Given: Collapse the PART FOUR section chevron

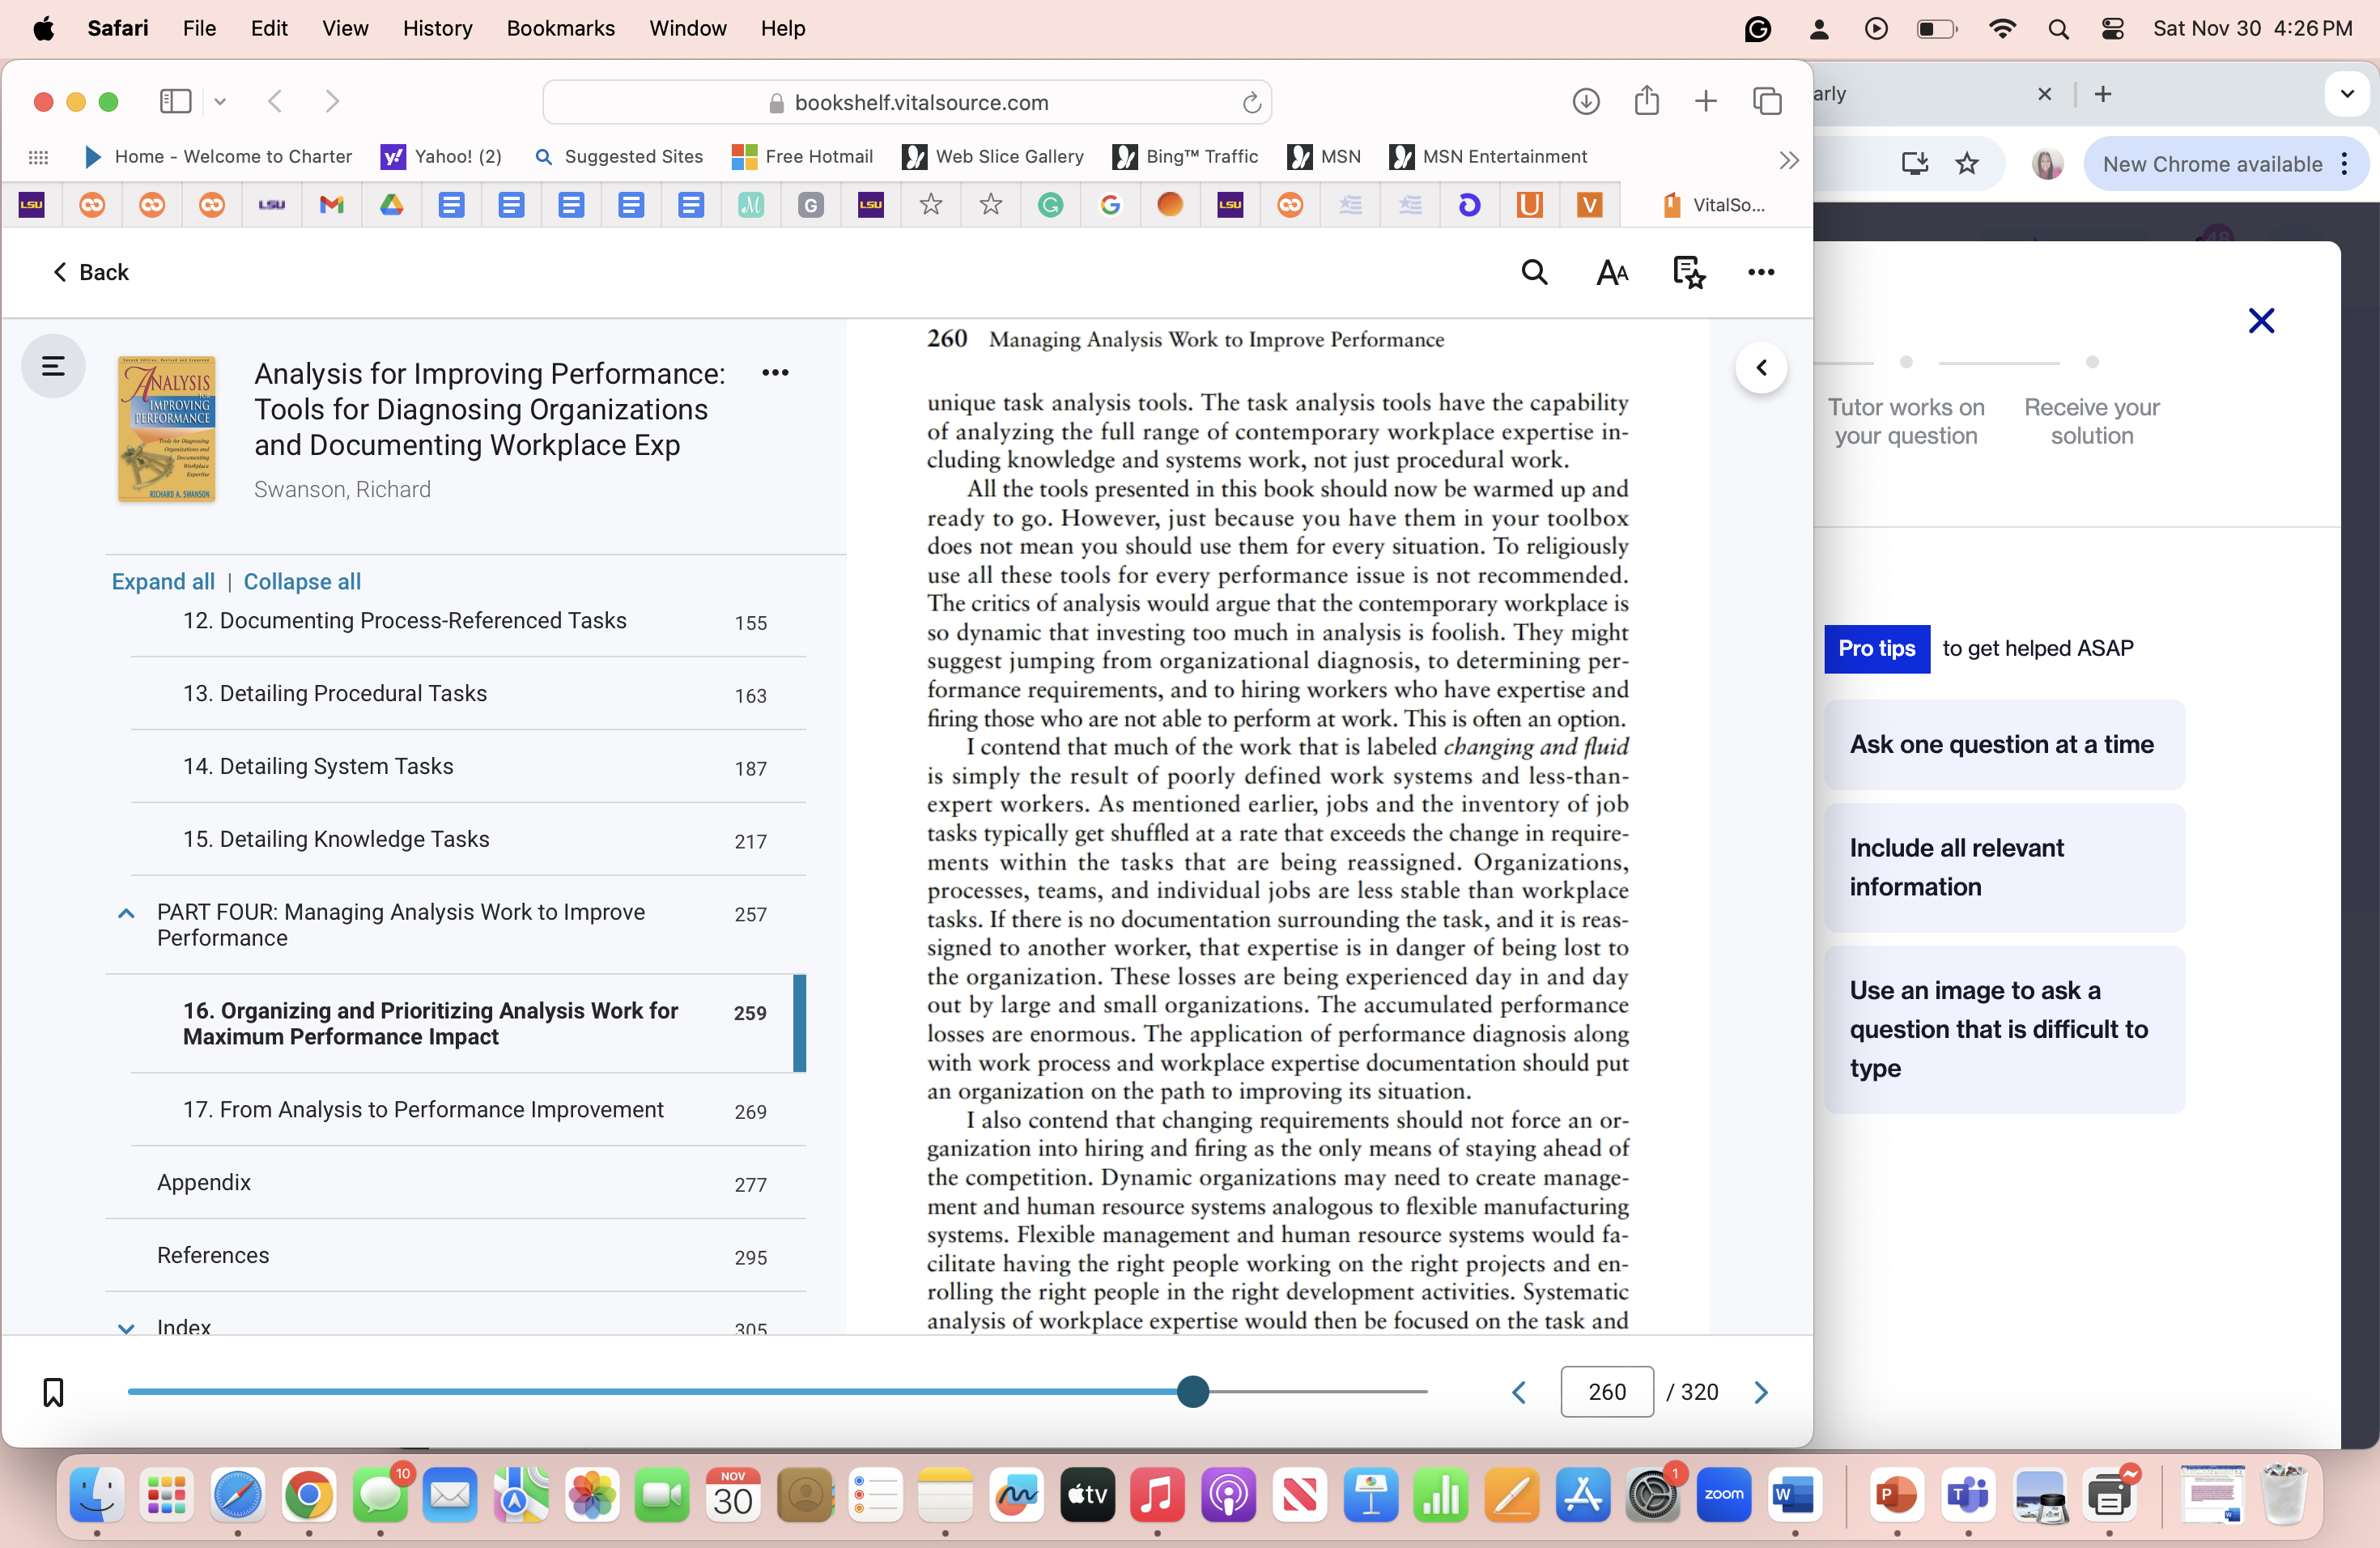Looking at the screenshot, I should point(126,913).
